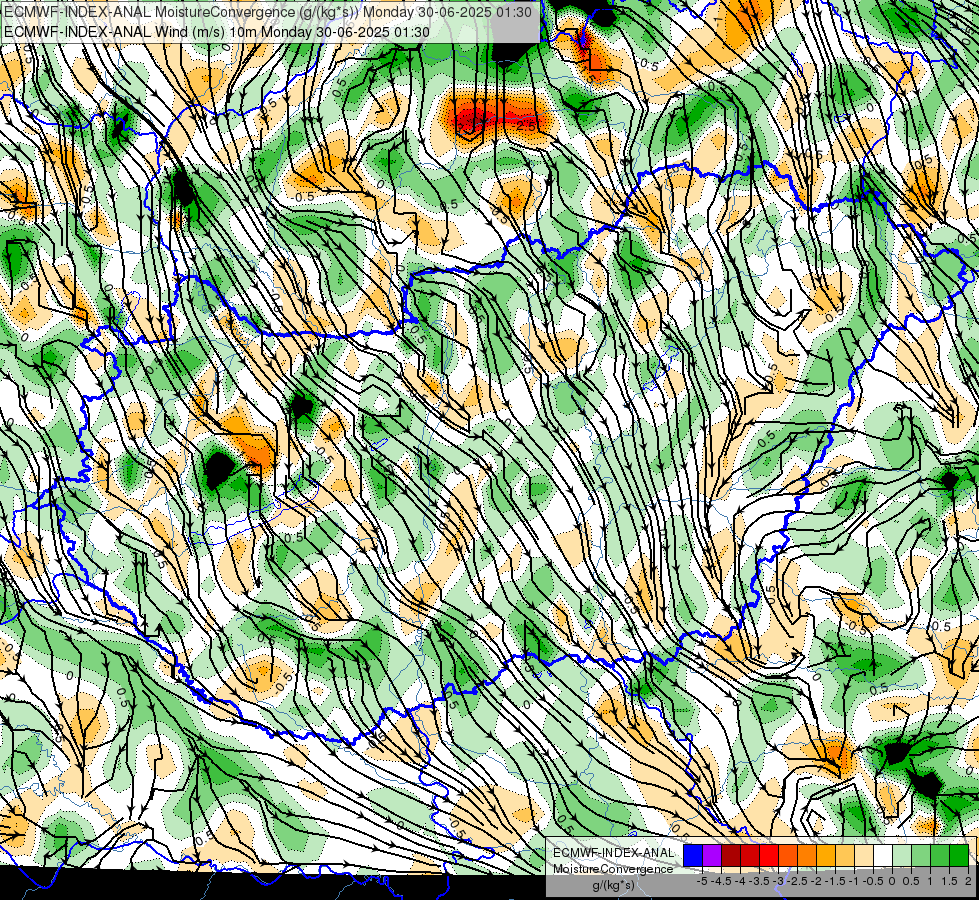Click the legend text 'MoistureConvergence'
This screenshot has height=900, width=979.
pyautogui.click(x=613, y=869)
